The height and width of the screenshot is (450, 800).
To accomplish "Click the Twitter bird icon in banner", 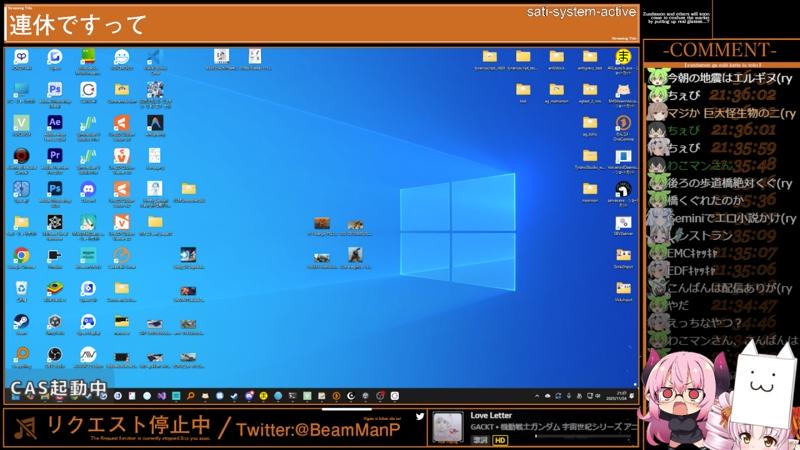I will click(x=420, y=416).
